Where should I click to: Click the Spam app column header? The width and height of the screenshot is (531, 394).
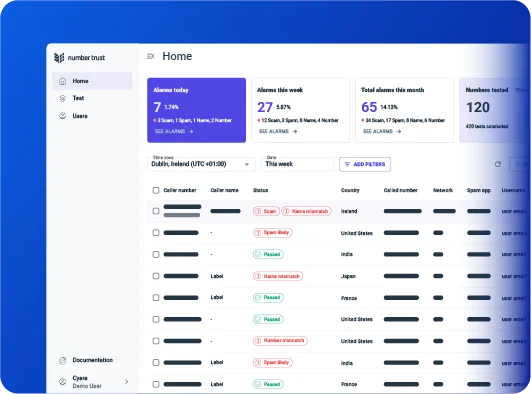pos(479,190)
